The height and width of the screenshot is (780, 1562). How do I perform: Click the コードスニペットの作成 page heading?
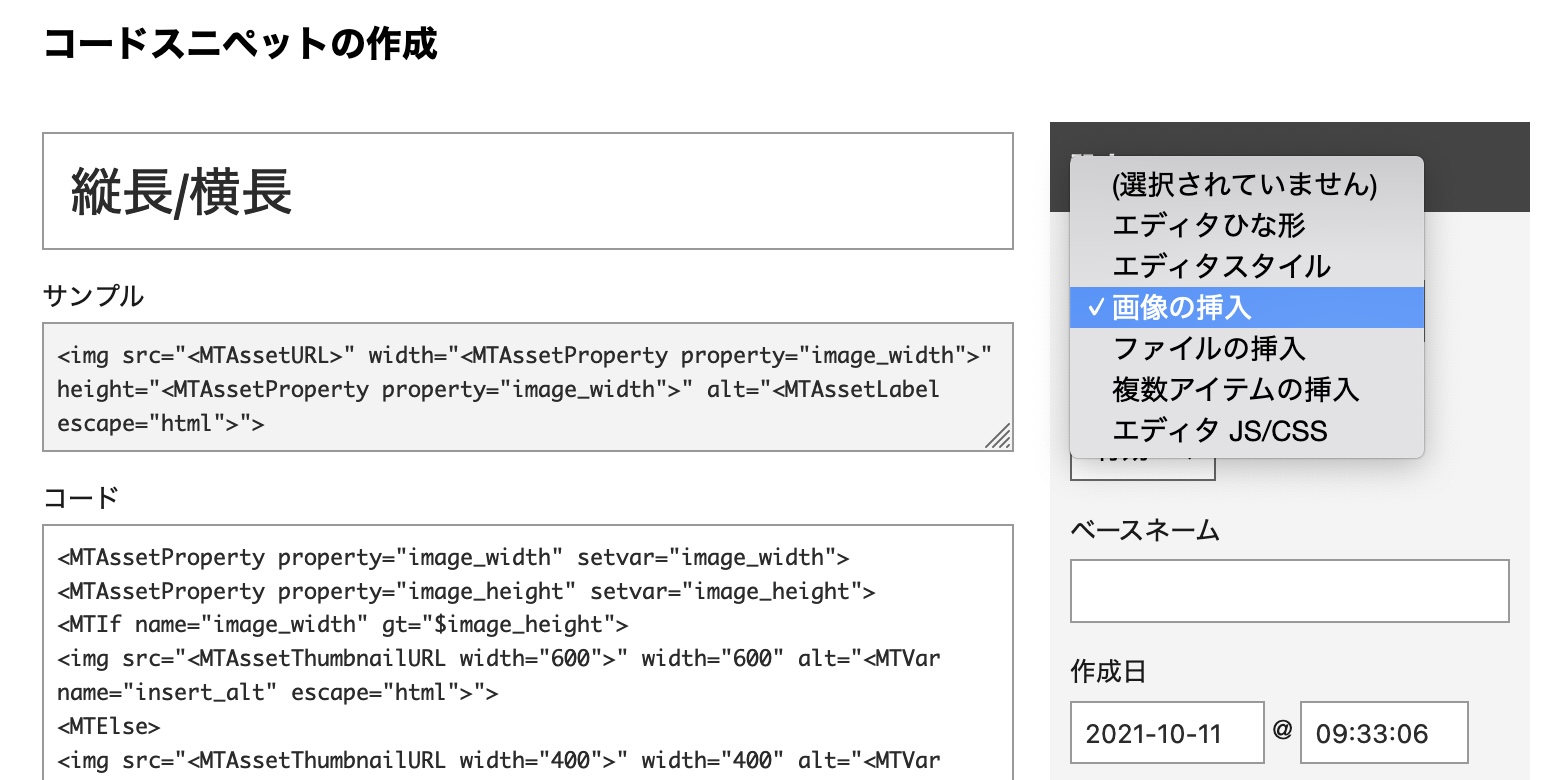[x=240, y=43]
